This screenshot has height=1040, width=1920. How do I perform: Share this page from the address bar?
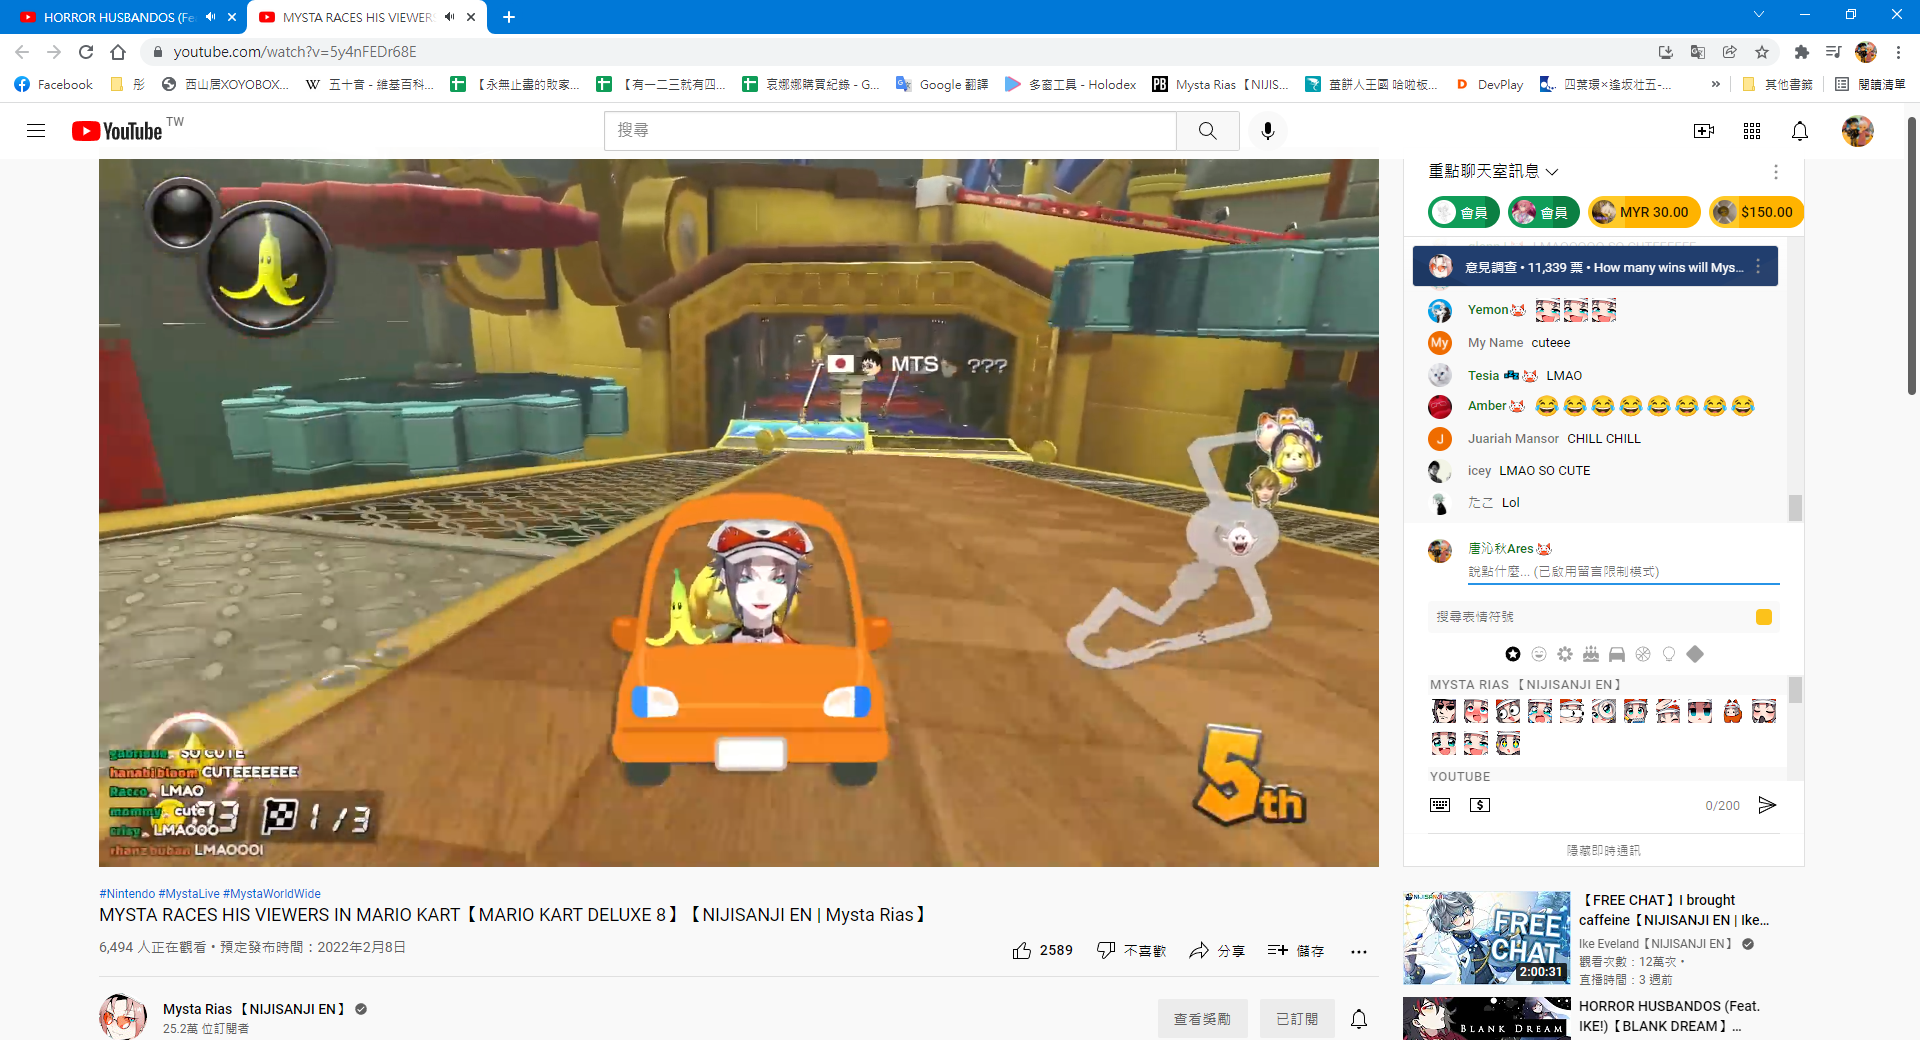1730,52
